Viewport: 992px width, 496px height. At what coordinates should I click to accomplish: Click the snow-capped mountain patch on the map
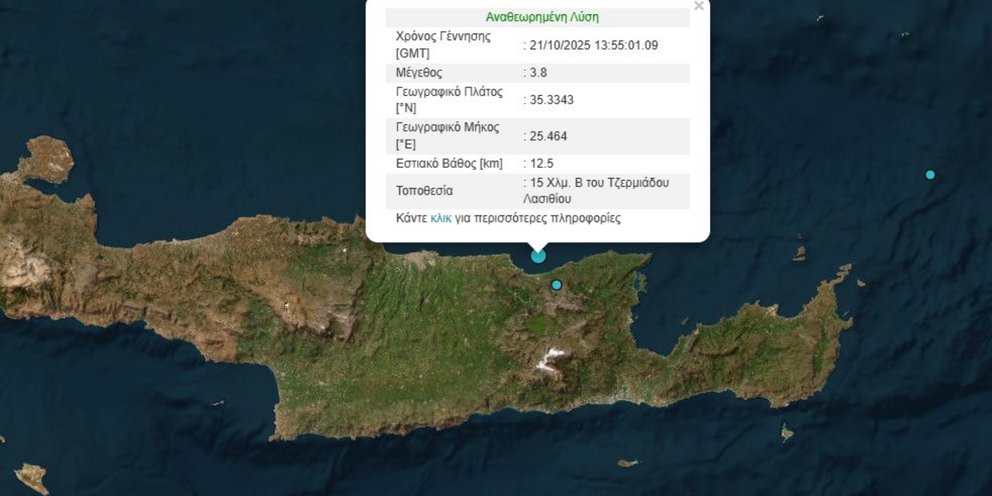coord(551,357)
